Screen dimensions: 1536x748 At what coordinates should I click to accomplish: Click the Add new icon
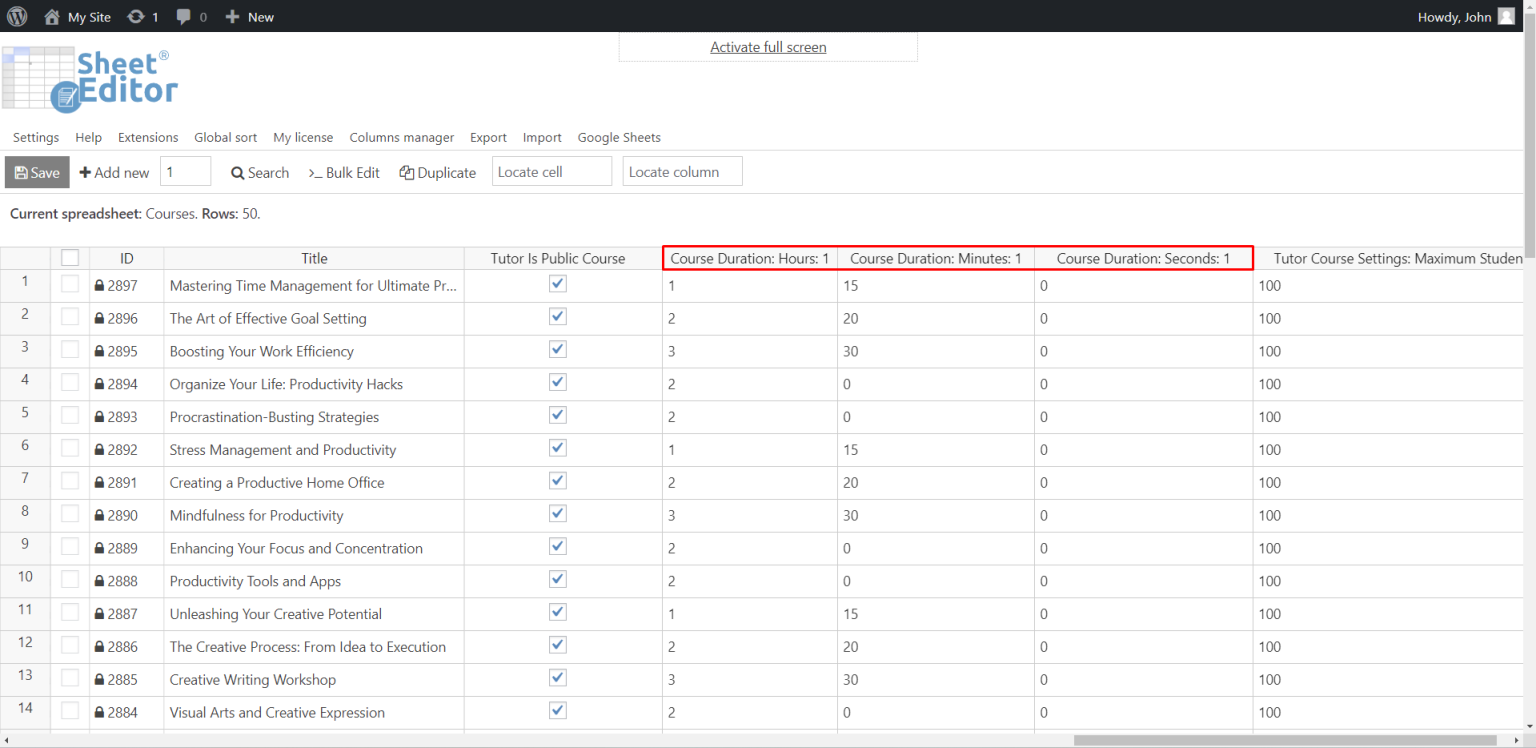(x=87, y=172)
